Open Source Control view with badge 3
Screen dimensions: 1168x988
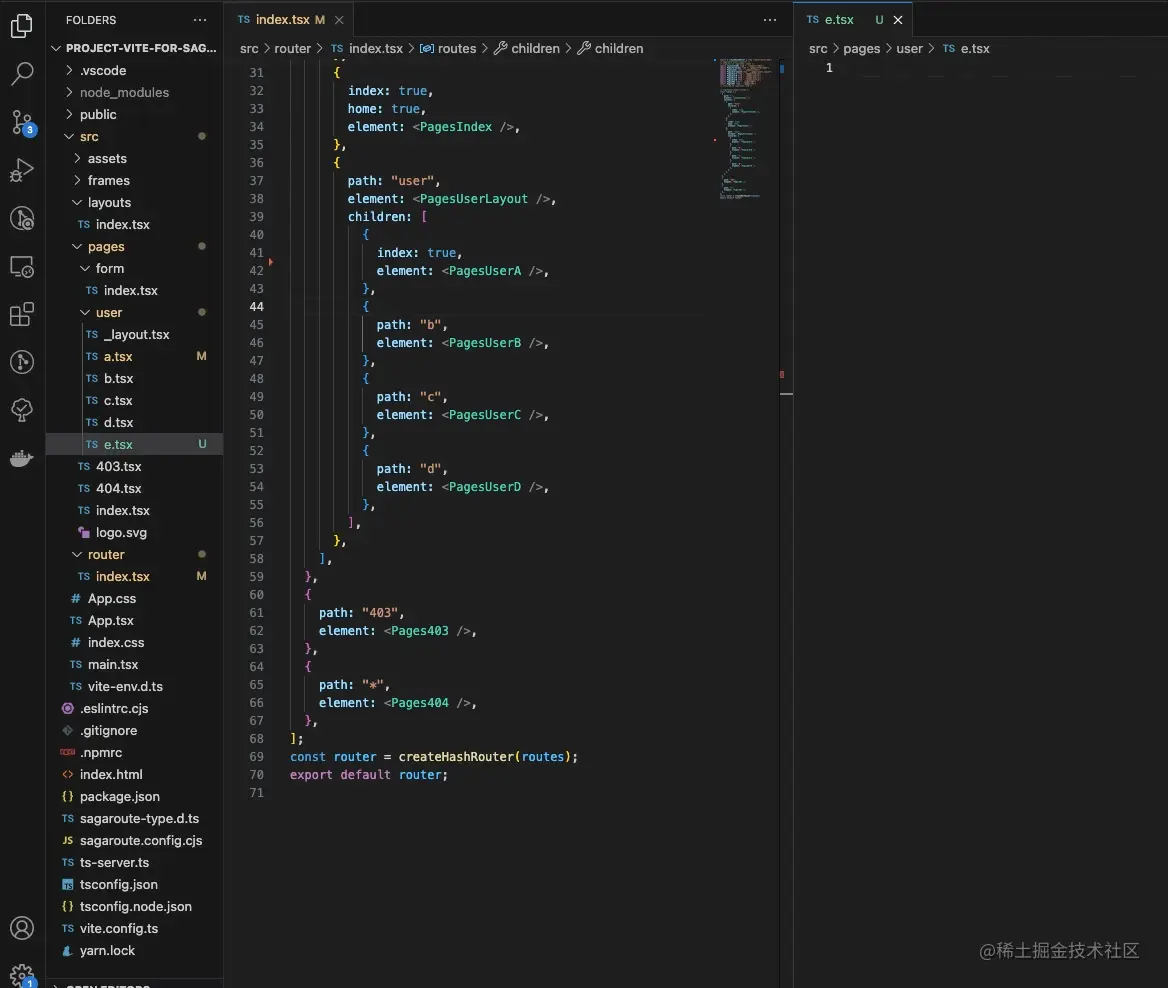(x=22, y=122)
